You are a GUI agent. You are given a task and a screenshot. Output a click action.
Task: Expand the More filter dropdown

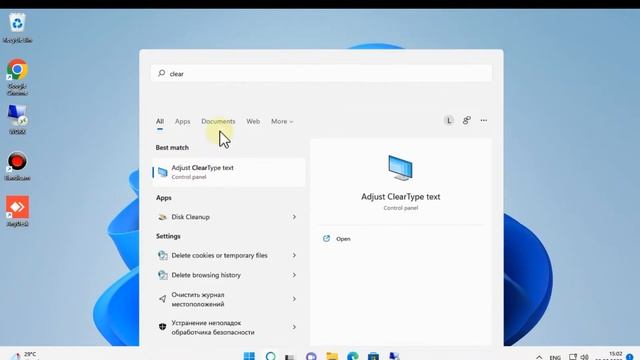coord(282,121)
